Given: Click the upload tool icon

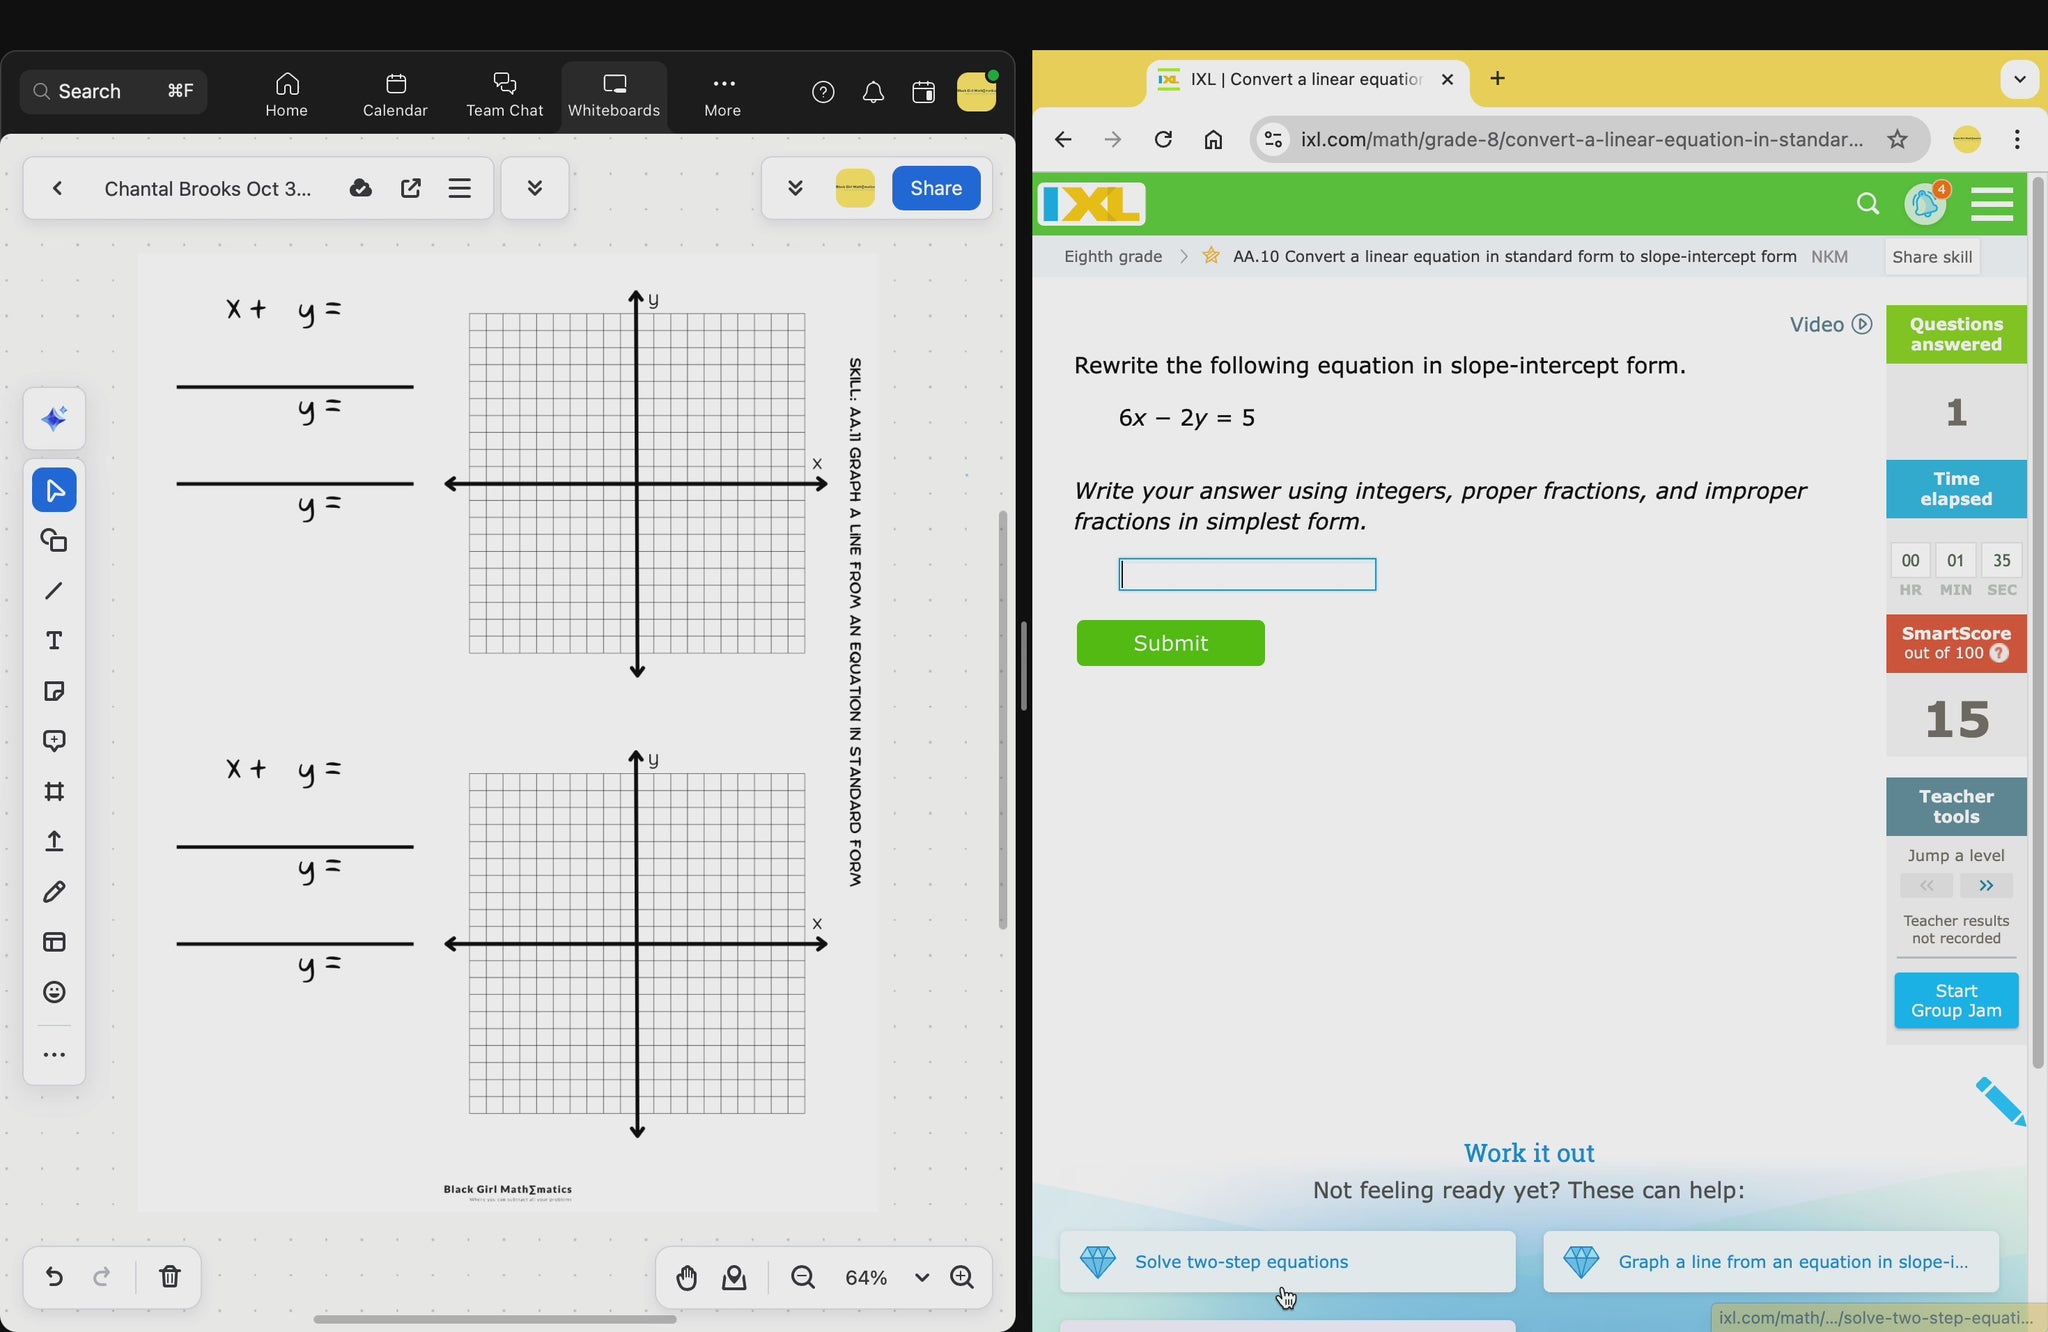Looking at the screenshot, I should coord(54,841).
